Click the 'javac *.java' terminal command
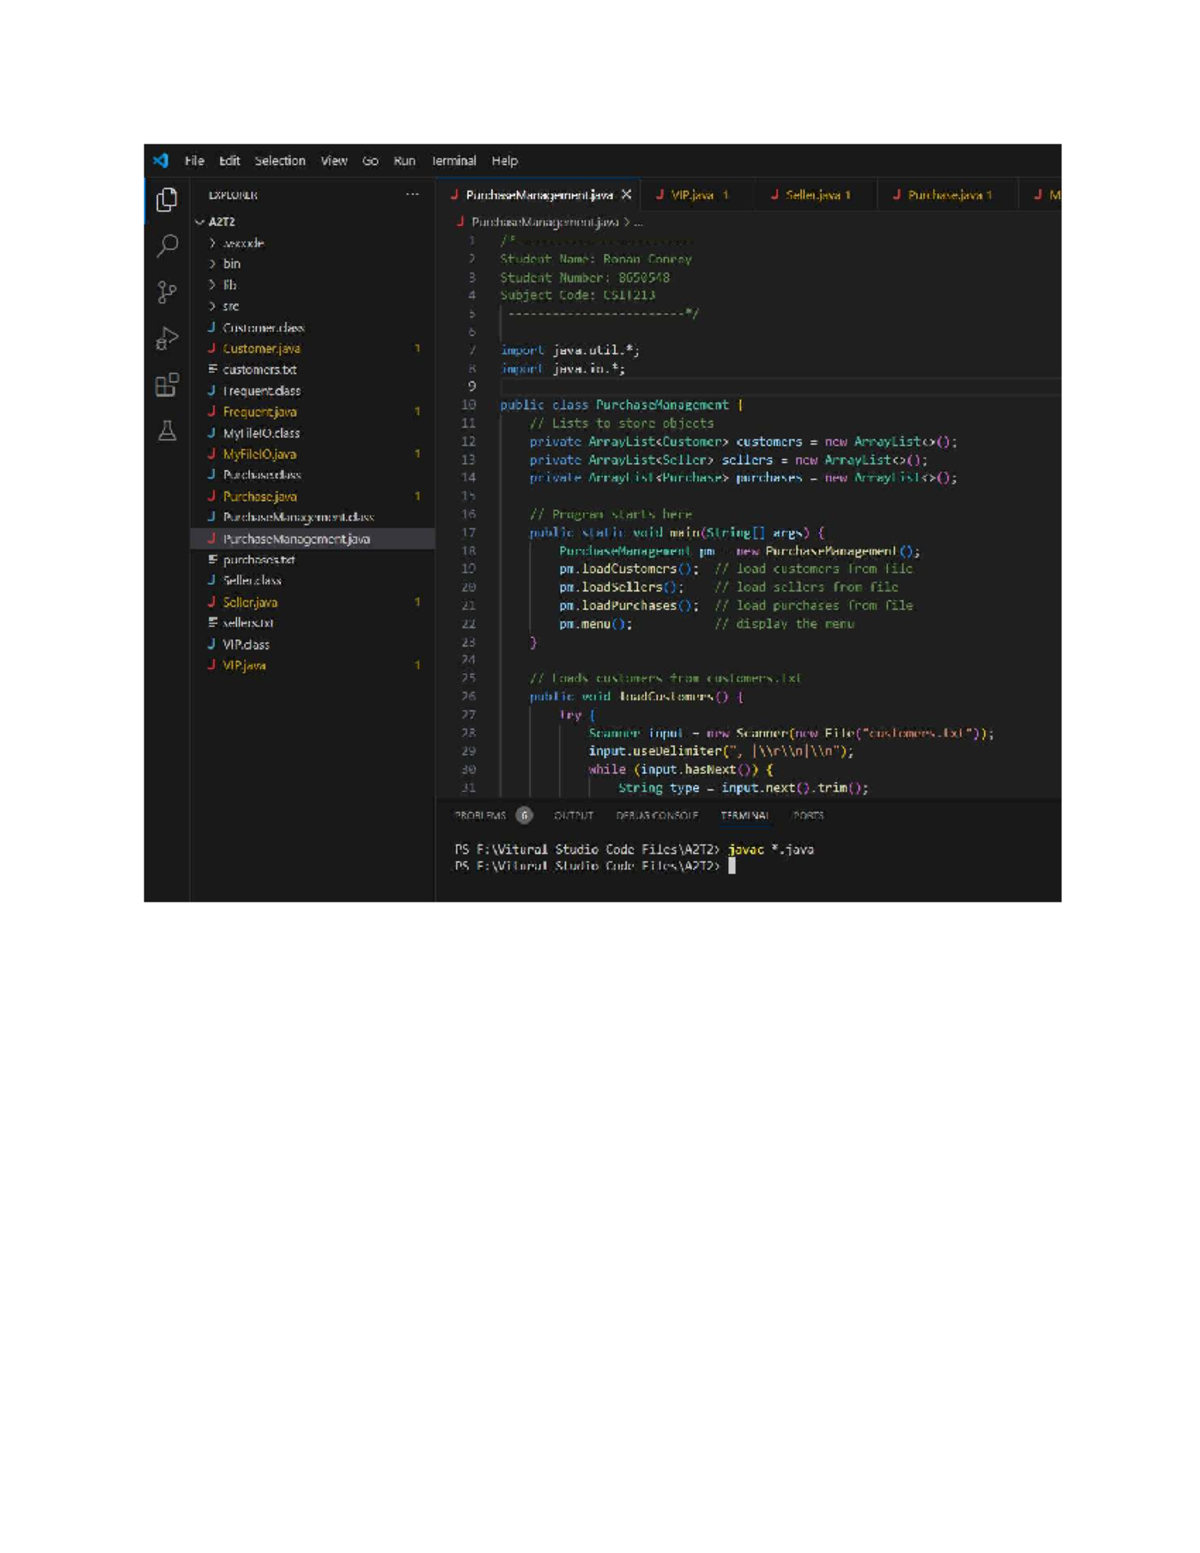Screen dimensions: 1200x1553 pos(771,849)
